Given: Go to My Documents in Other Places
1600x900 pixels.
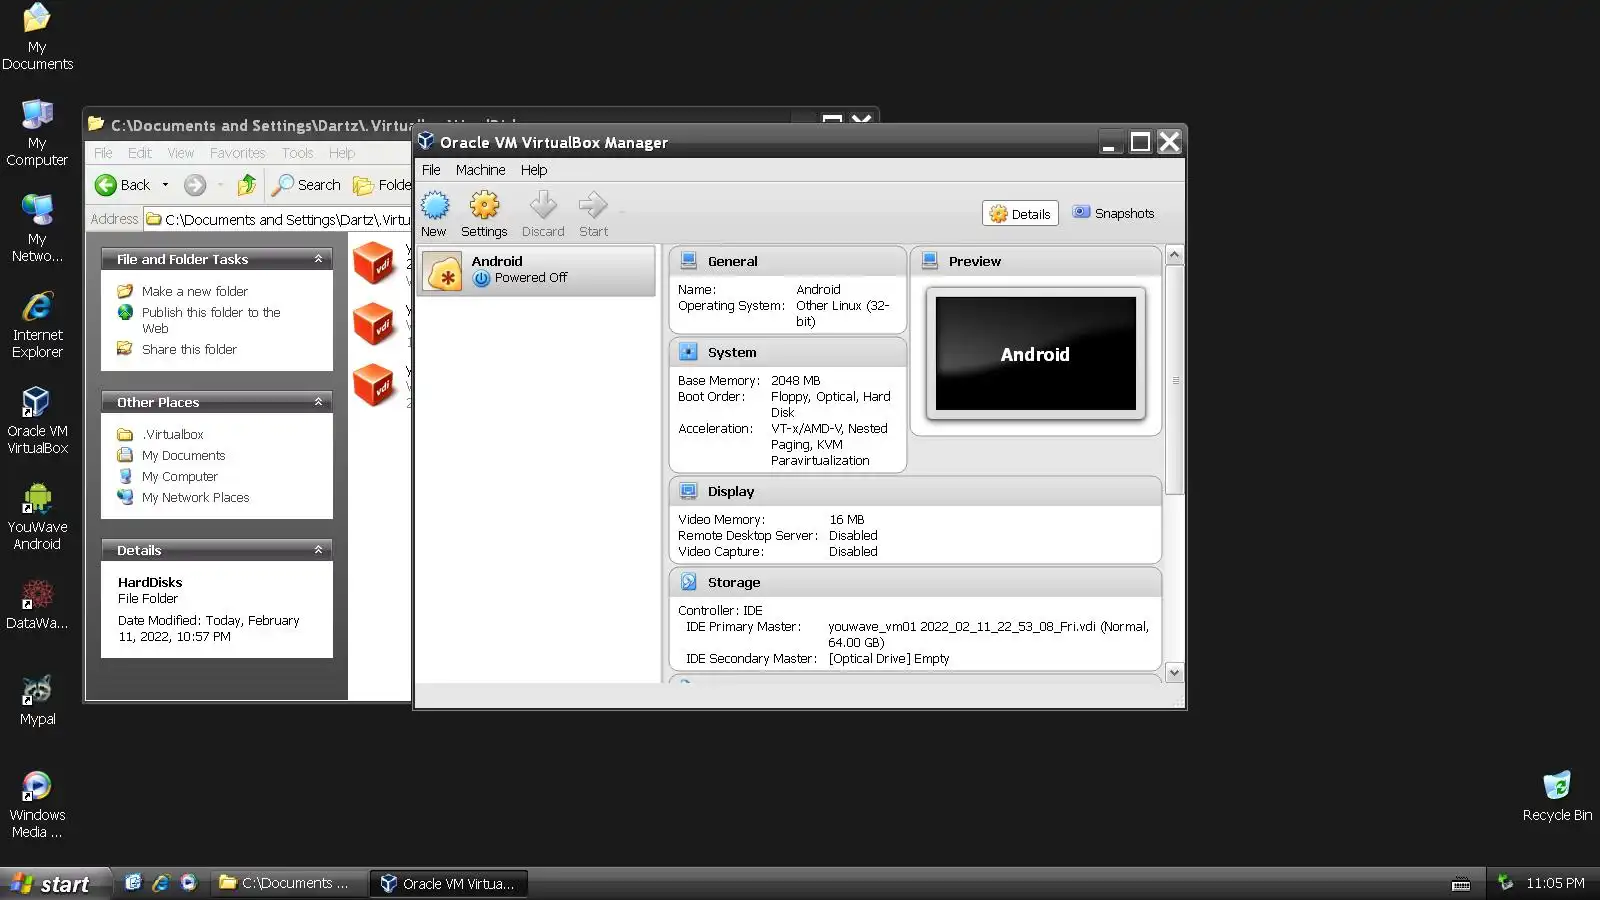Looking at the screenshot, I should point(183,455).
